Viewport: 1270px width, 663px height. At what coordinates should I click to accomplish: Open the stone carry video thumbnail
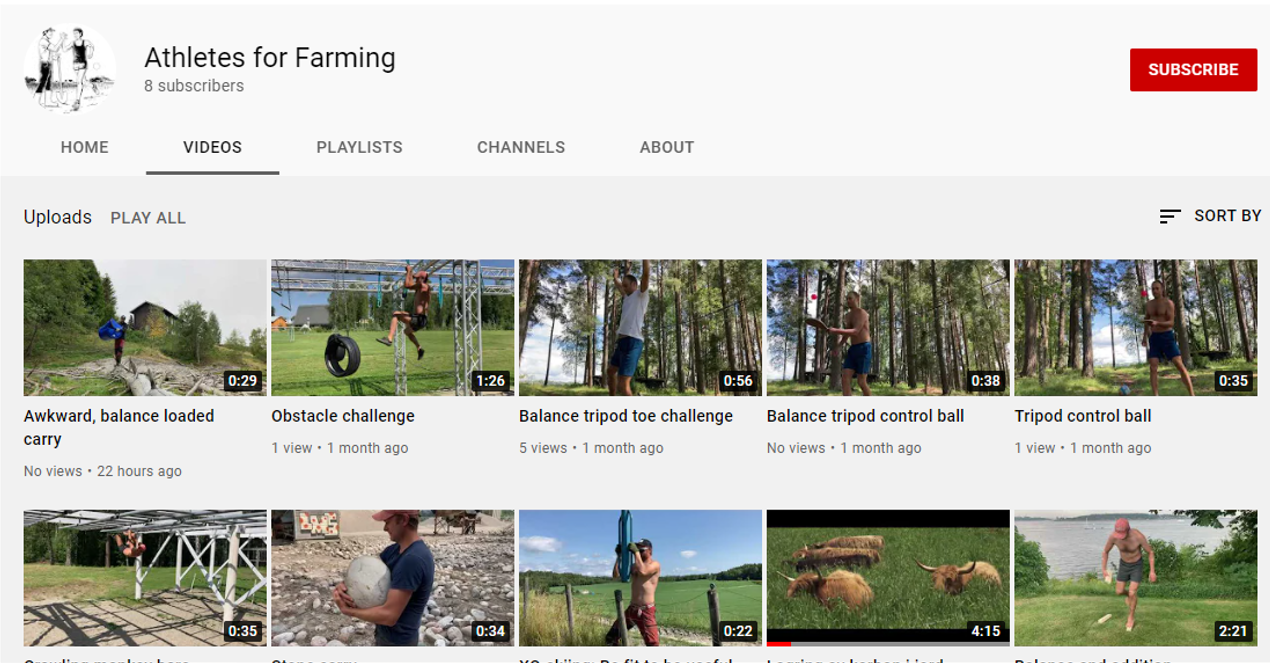(x=392, y=578)
